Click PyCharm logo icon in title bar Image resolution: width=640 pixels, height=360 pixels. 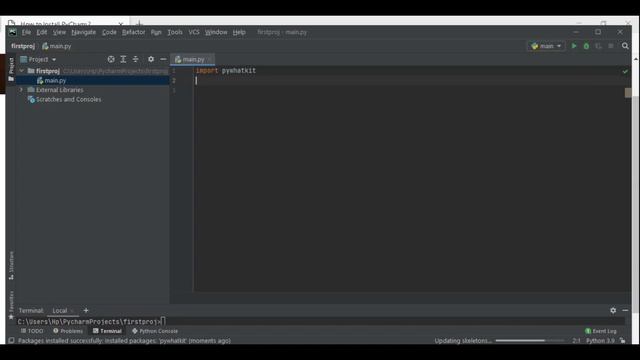coord(13,32)
